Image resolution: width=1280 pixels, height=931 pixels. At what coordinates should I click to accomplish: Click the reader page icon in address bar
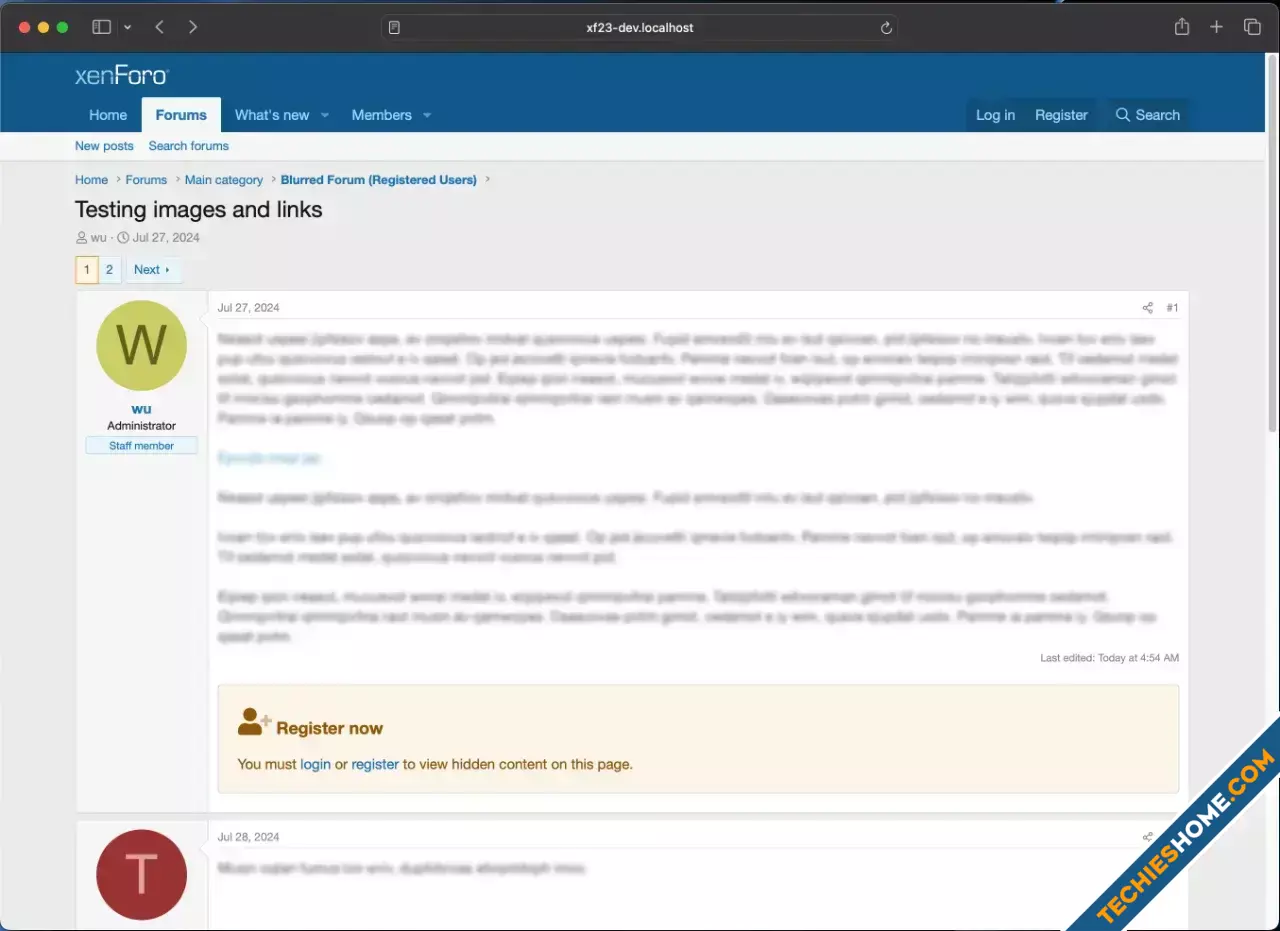[x=394, y=28]
